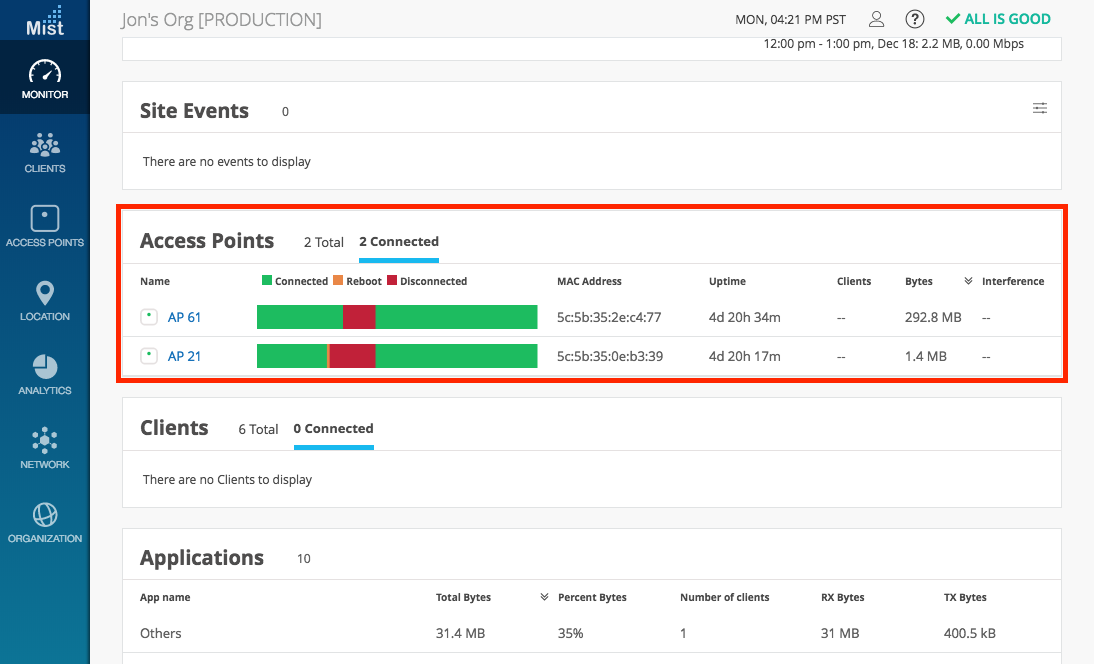Go to the Clients sidebar icon
This screenshot has width=1094, height=664.
[45, 153]
